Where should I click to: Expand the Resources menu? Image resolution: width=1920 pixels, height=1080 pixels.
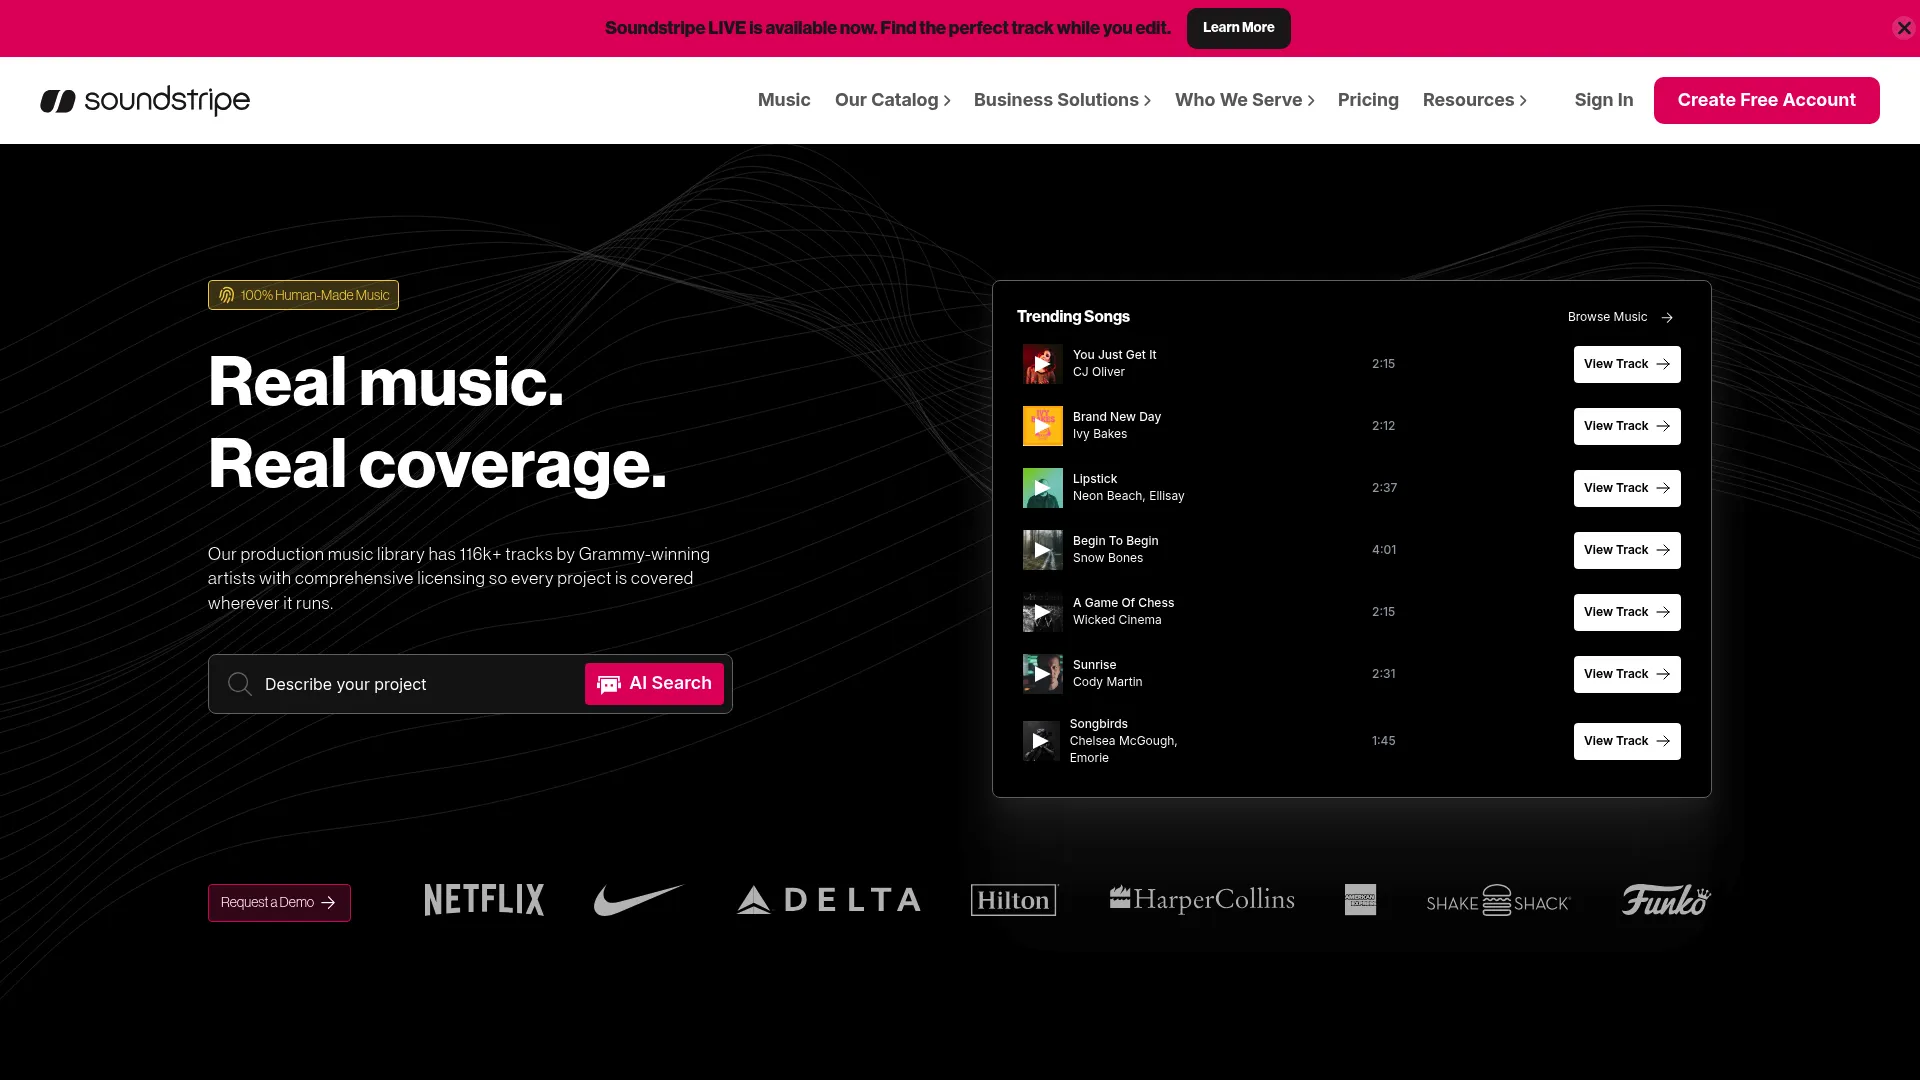(1474, 100)
